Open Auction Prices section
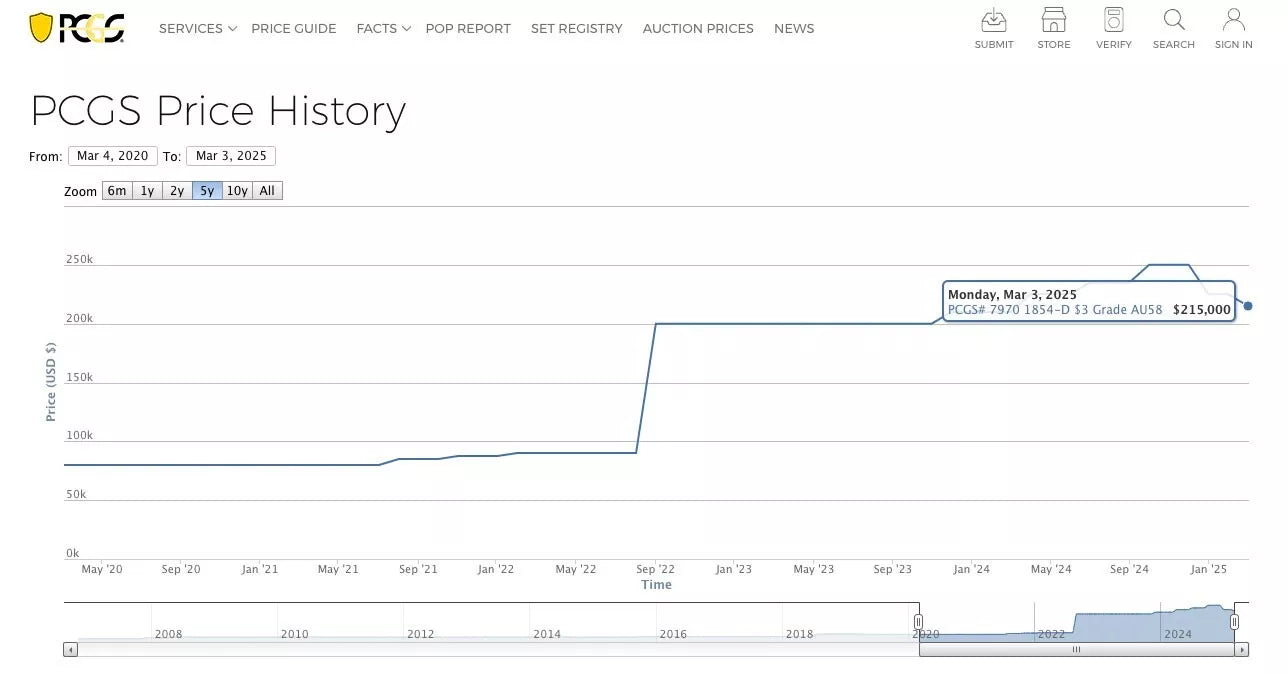Image resolution: width=1288 pixels, height=674 pixels. (x=698, y=28)
